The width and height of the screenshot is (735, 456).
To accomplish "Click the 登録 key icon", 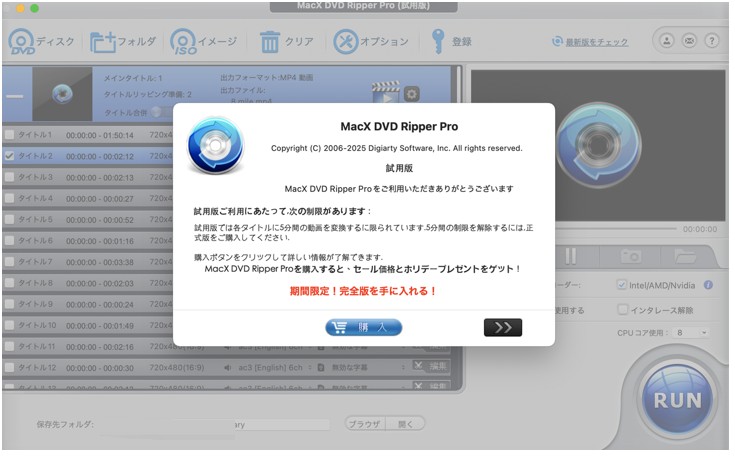I will pos(438,42).
